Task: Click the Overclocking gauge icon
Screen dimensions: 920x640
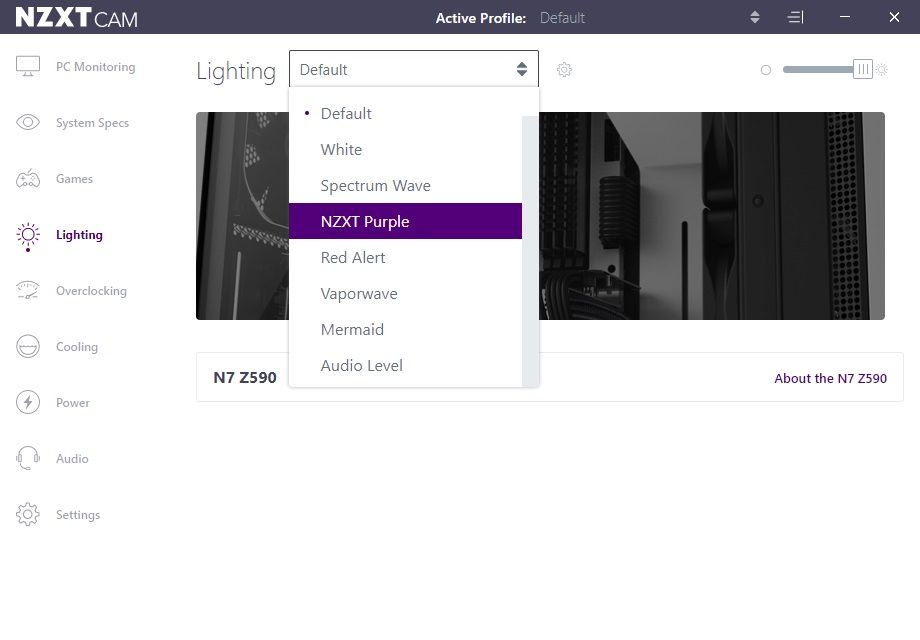Action: click(28, 290)
